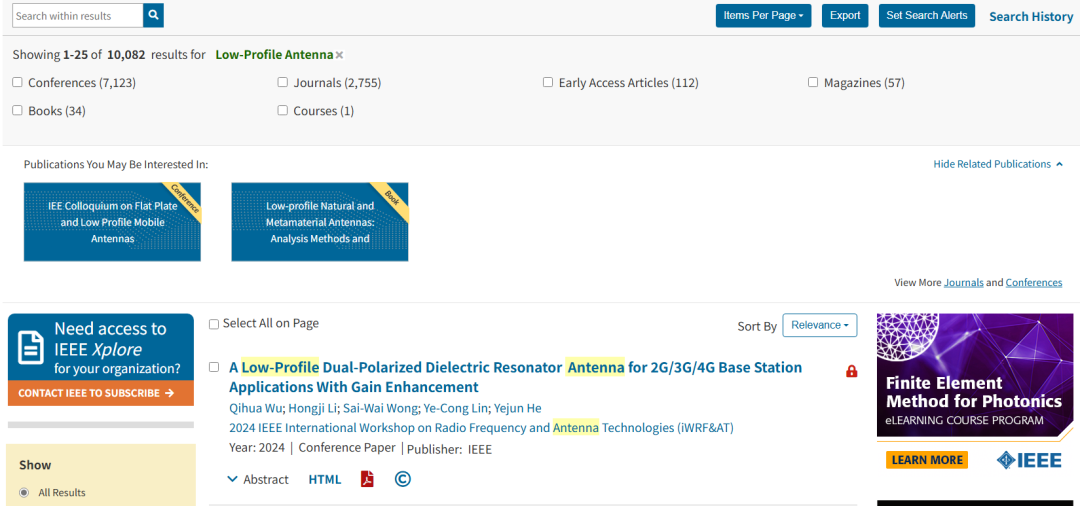Open IEE Colloquium on Flat Plate publication card
This screenshot has height=506, width=1080.
click(x=112, y=222)
